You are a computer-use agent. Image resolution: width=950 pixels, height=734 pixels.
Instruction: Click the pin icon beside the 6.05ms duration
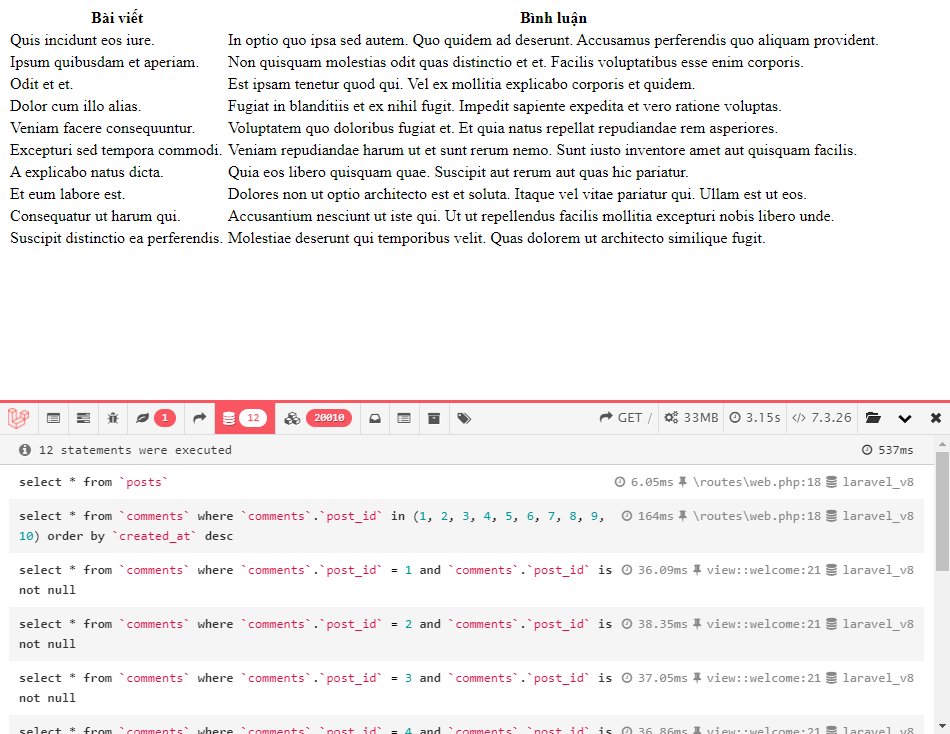682,482
